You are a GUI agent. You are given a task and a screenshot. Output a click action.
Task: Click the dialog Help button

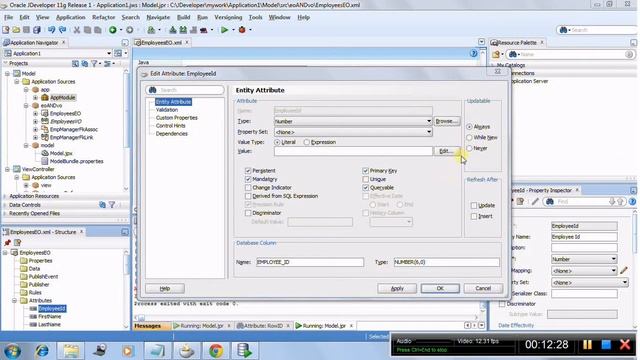click(165, 289)
